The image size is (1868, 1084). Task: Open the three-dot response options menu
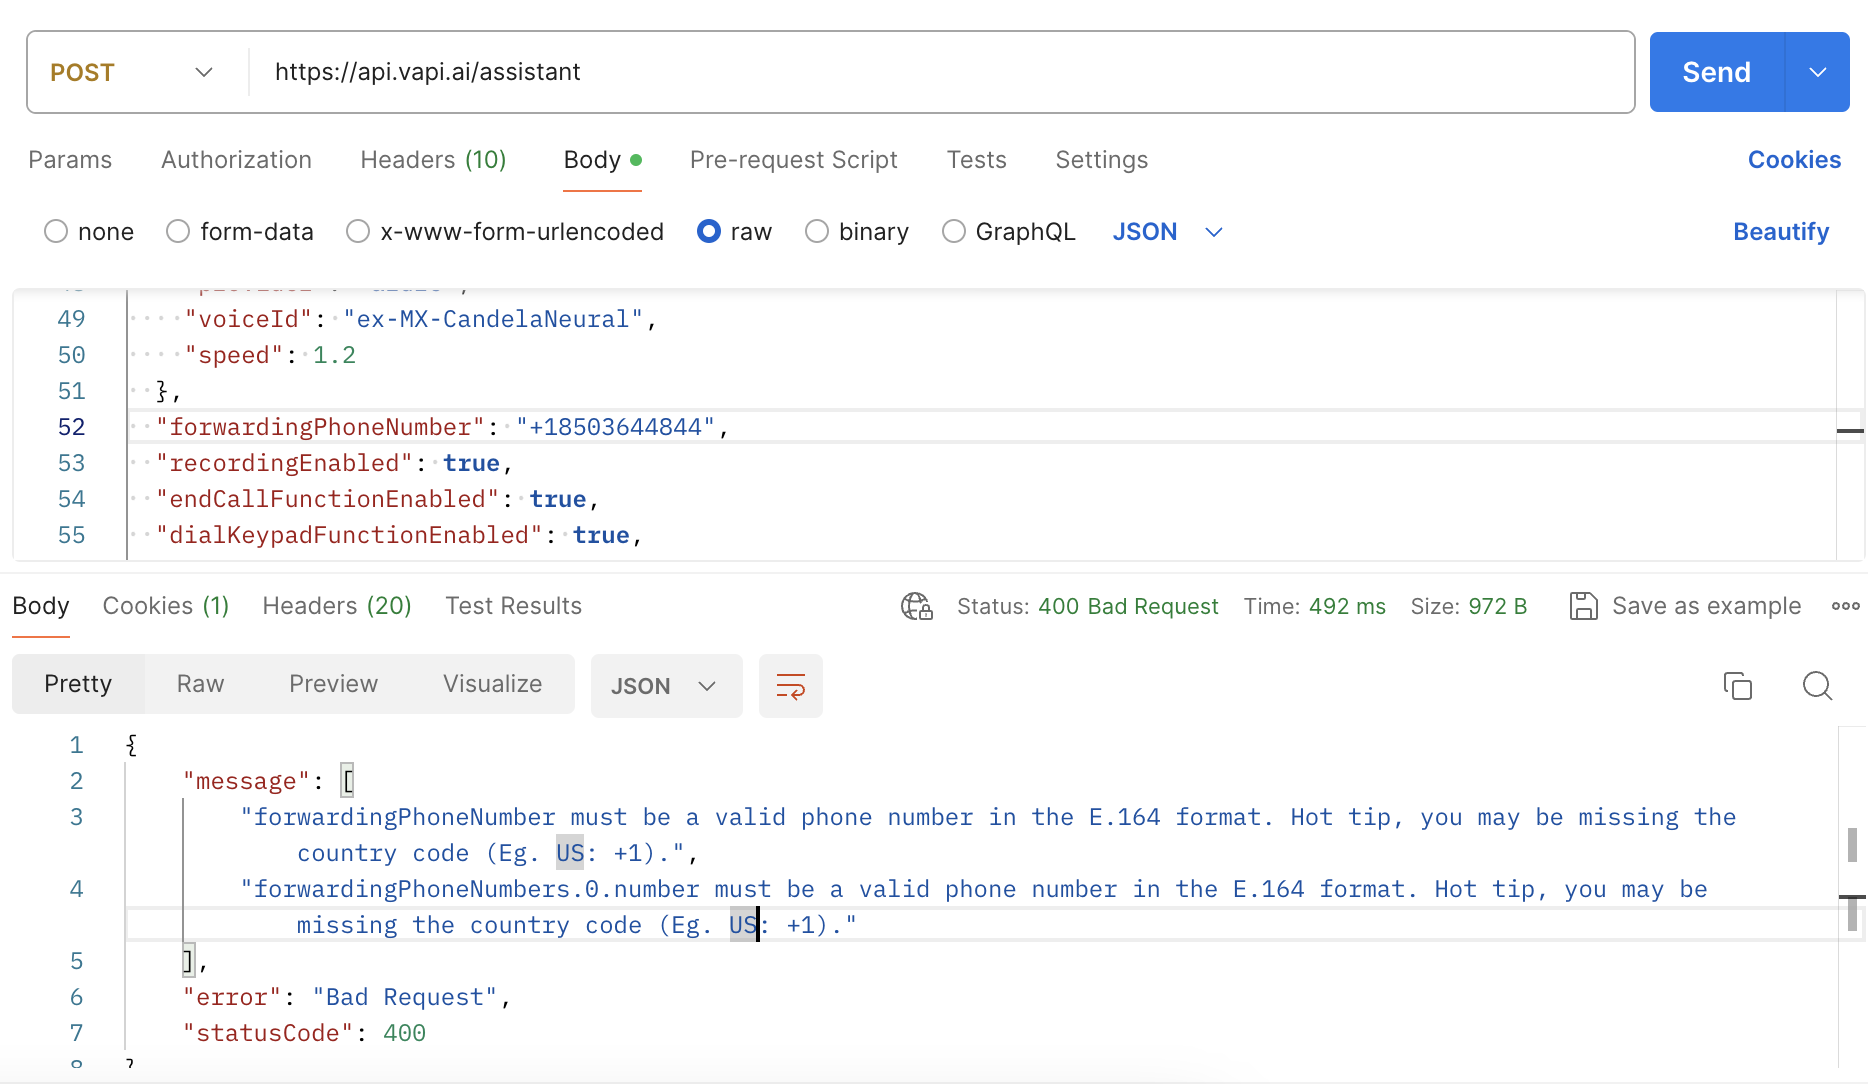[x=1846, y=606]
